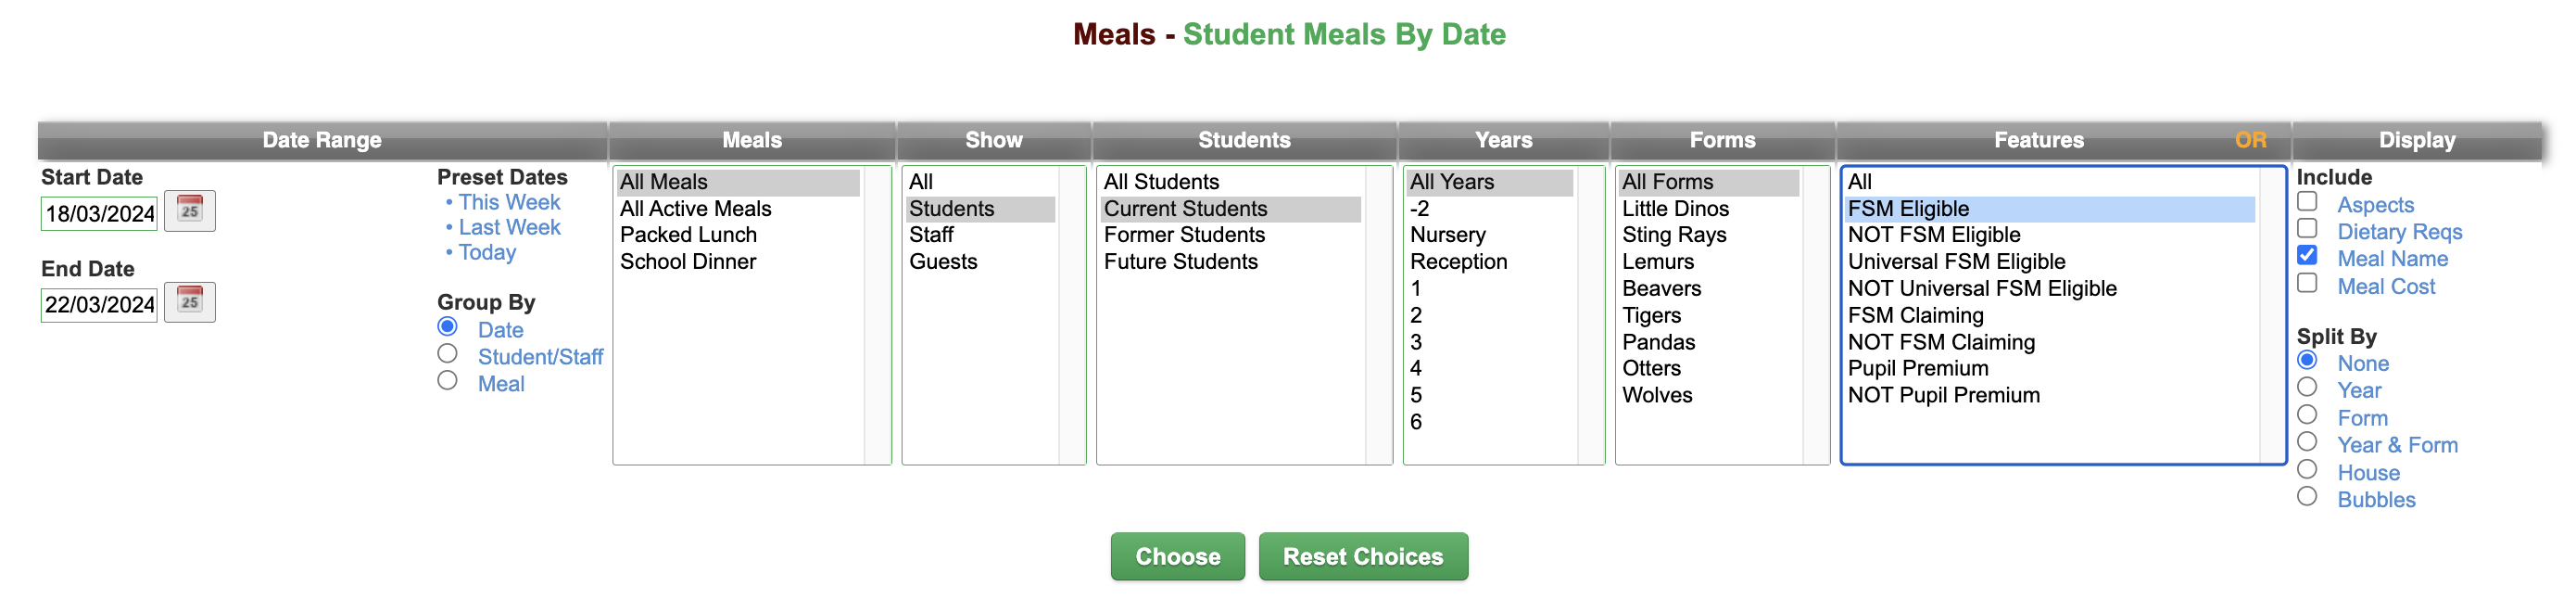This screenshot has width=2576, height=599.
Task: Select Split By Year & Form radio
Action: coord(2307,442)
